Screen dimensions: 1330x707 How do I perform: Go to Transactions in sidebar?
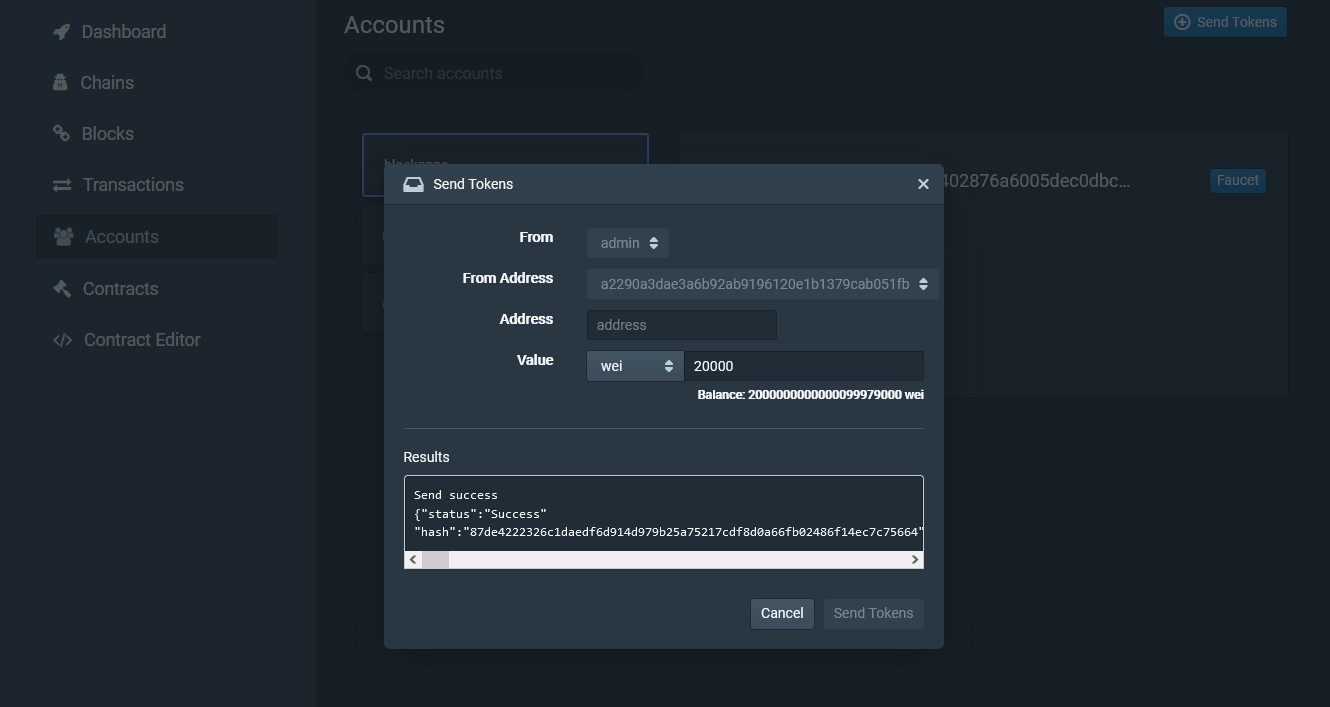(x=132, y=185)
